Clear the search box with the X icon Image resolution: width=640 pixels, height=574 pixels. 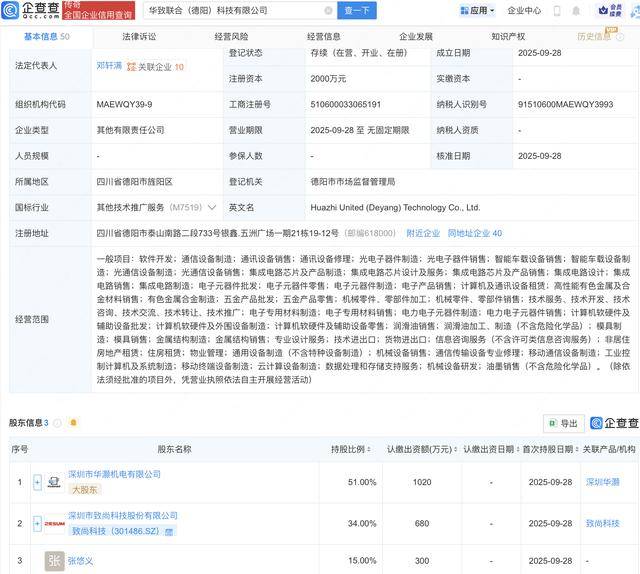pos(327,10)
